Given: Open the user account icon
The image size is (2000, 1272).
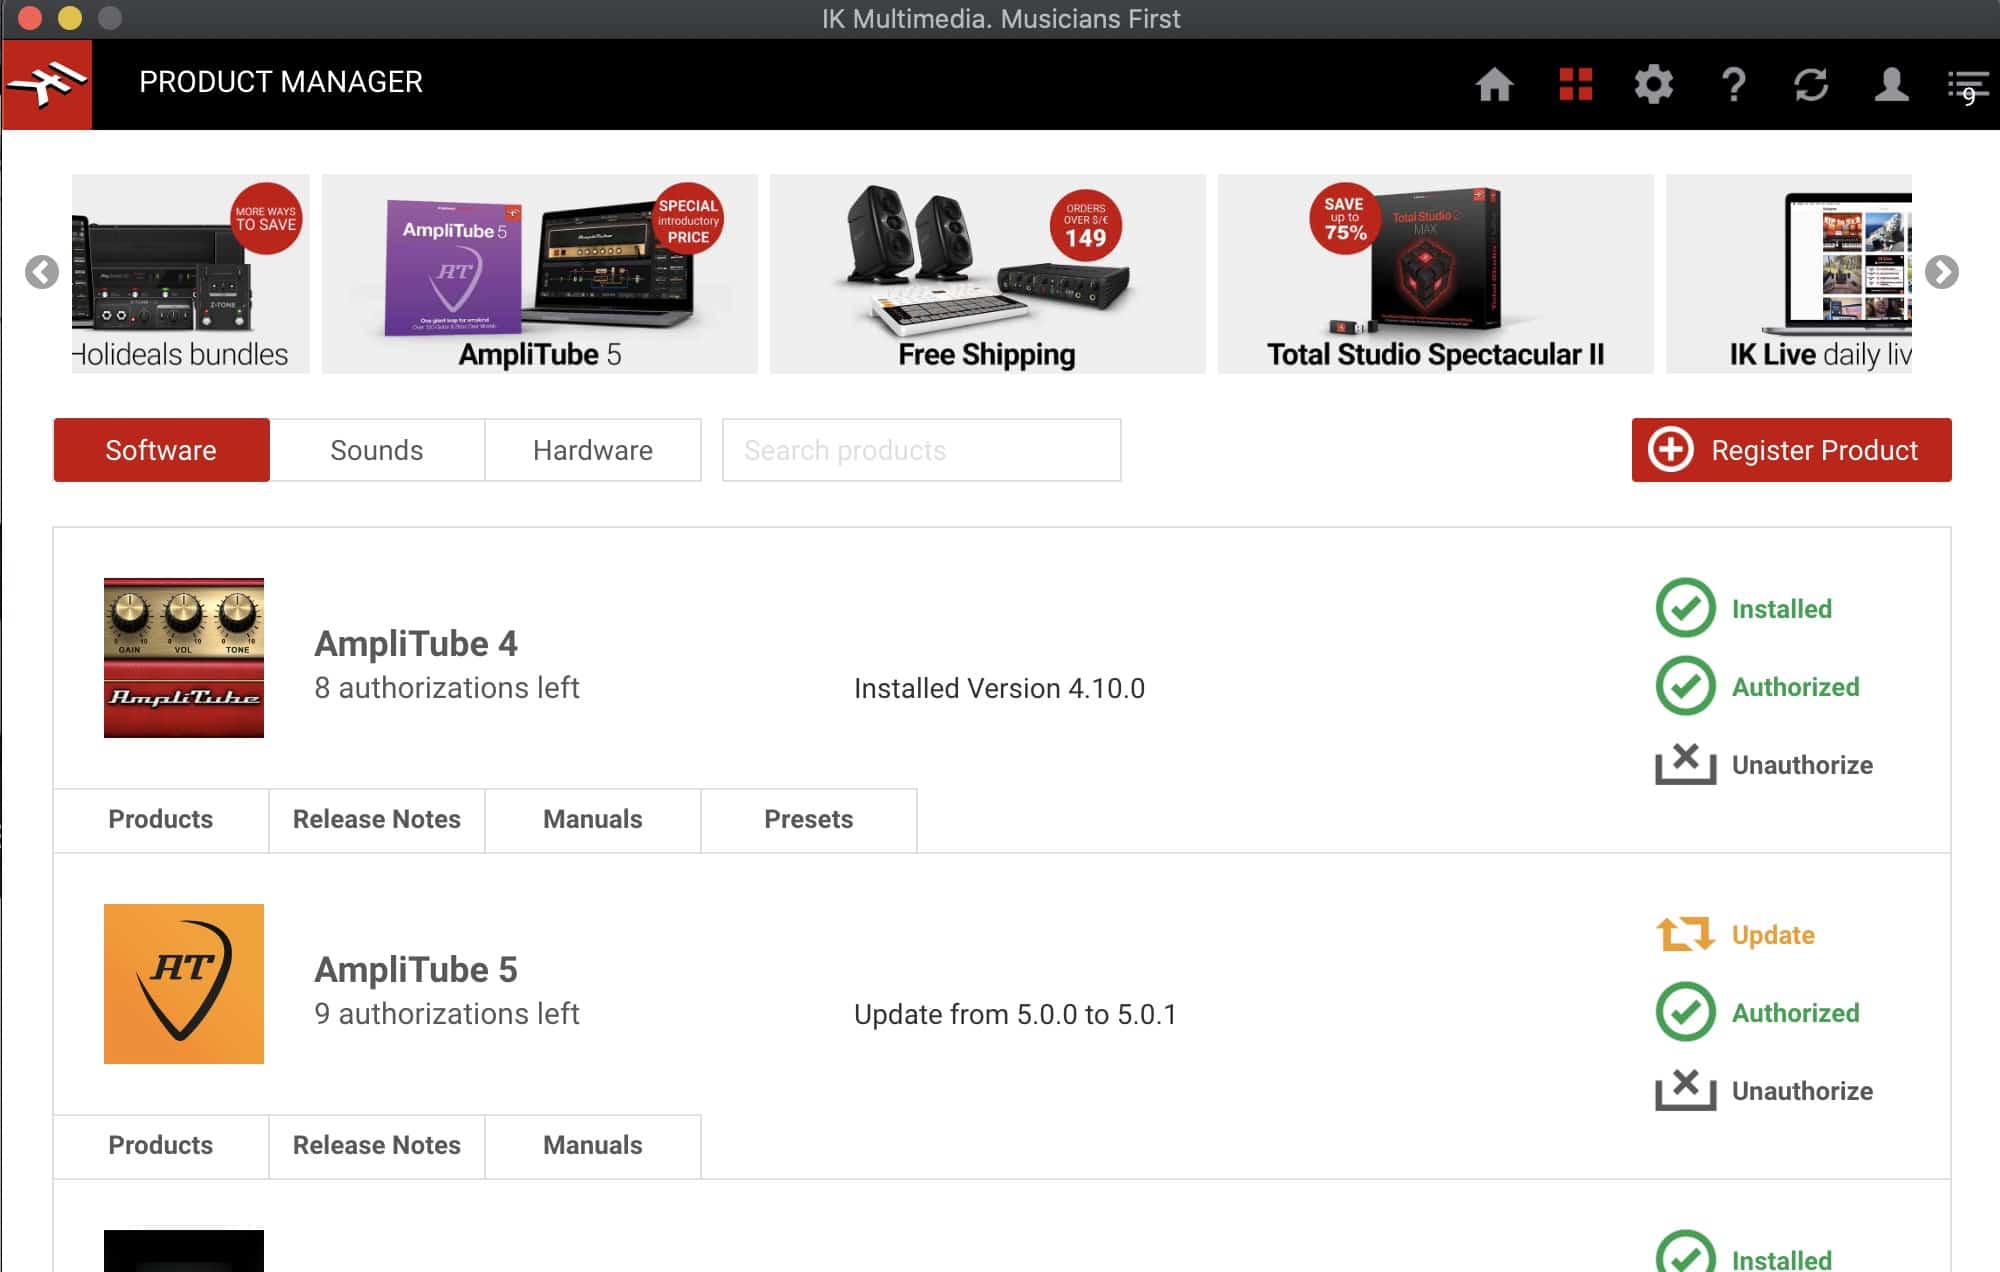Looking at the screenshot, I should pyautogui.click(x=1890, y=85).
